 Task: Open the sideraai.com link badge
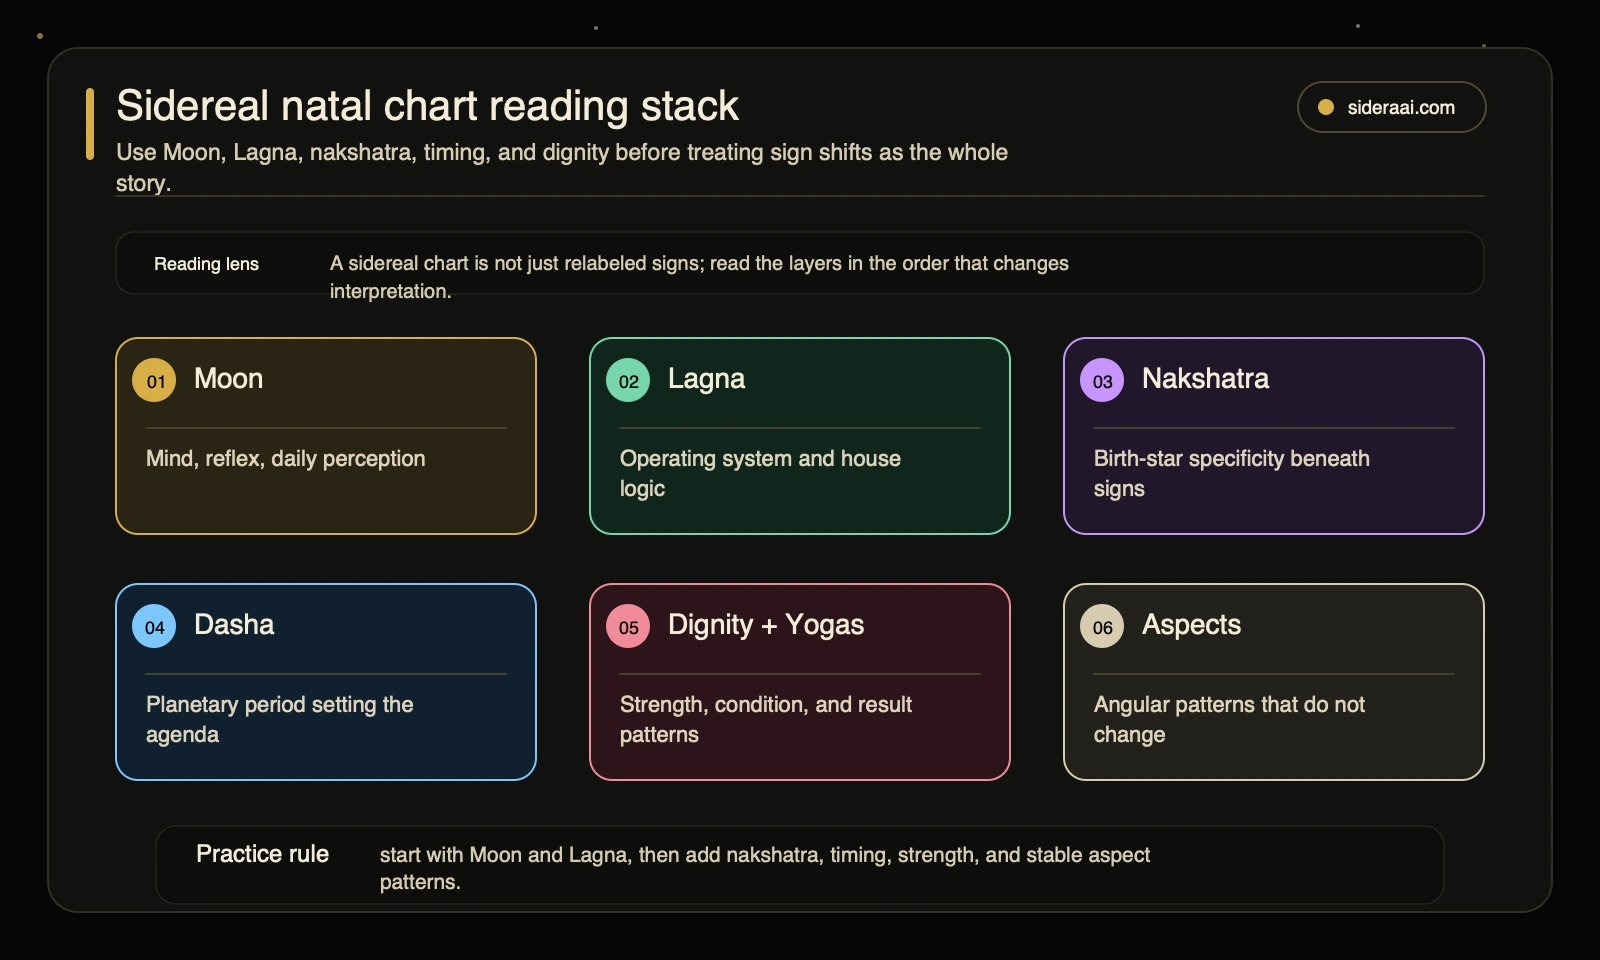pos(1391,107)
